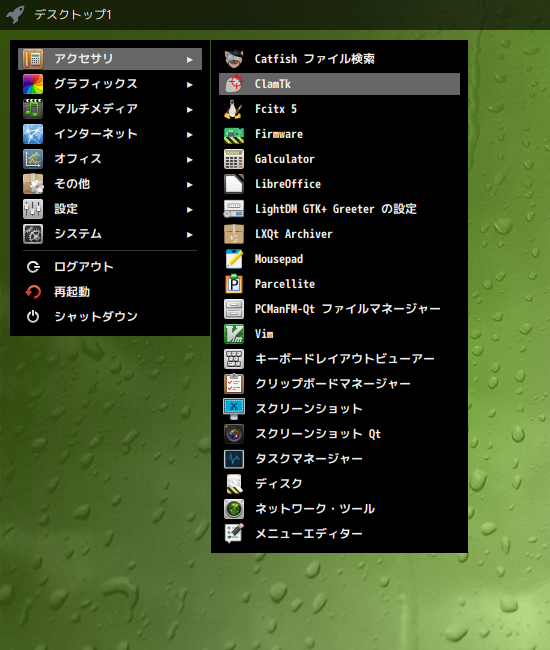This screenshot has width=550, height=650.
Task: Click the PCManFM-Qt file cabinet icon
Action: click(x=234, y=309)
